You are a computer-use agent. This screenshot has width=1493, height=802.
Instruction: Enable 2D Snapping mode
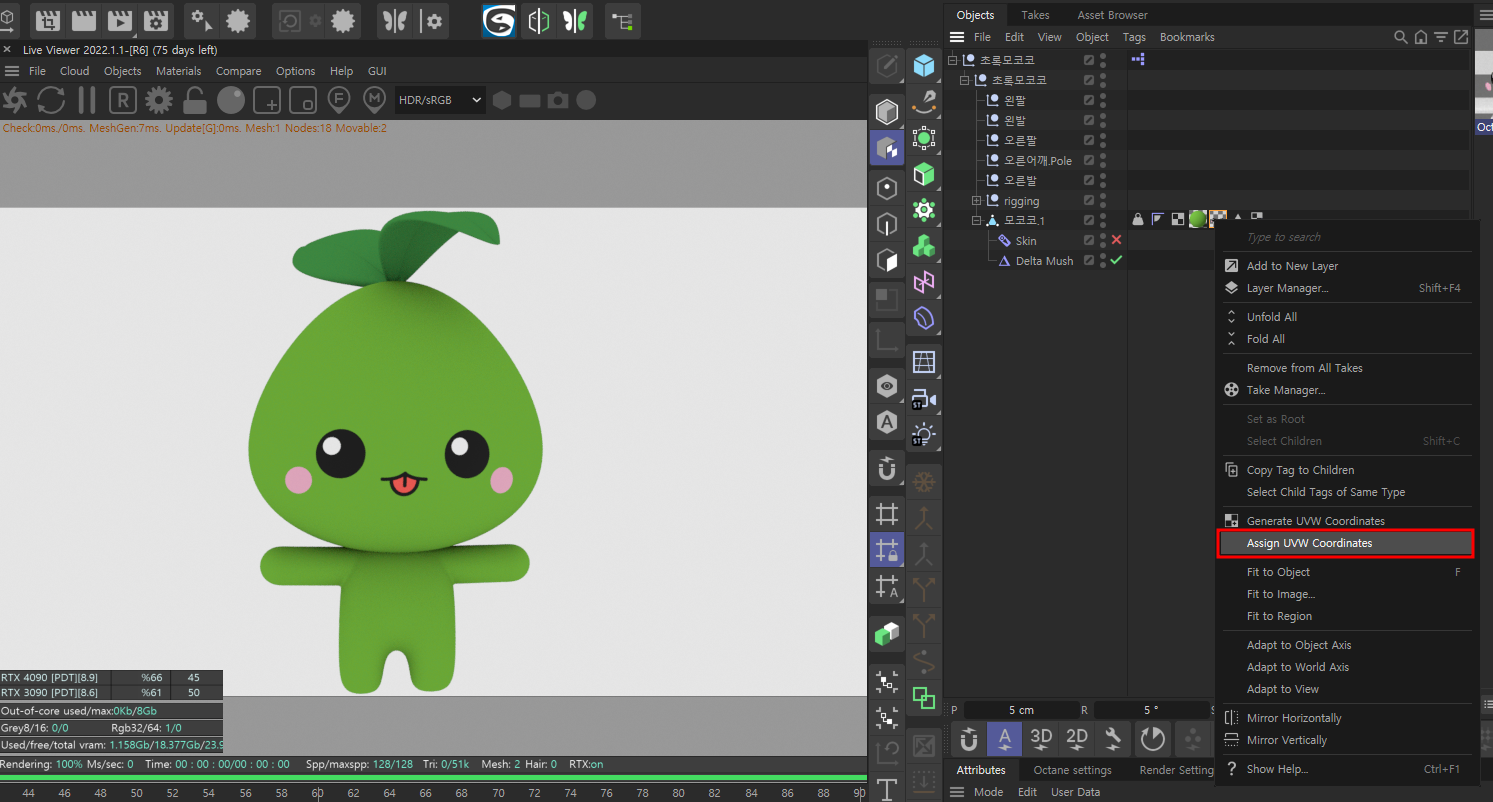tap(1077, 739)
